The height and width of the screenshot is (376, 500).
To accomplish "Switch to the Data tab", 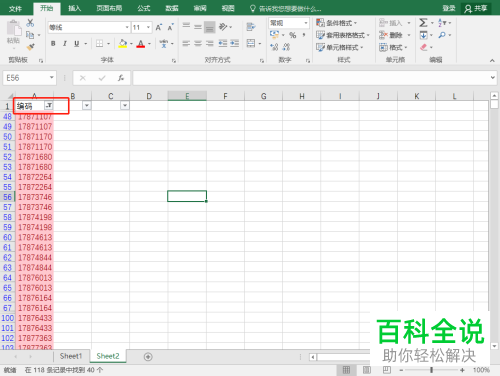I will tap(172, 8).
